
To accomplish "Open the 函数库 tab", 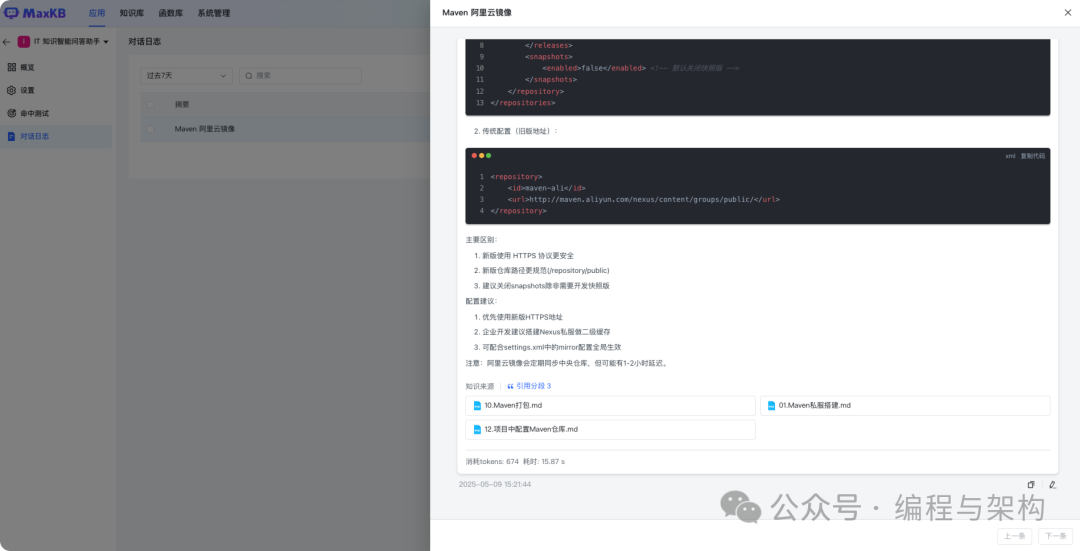I will [x=171, y=13].
